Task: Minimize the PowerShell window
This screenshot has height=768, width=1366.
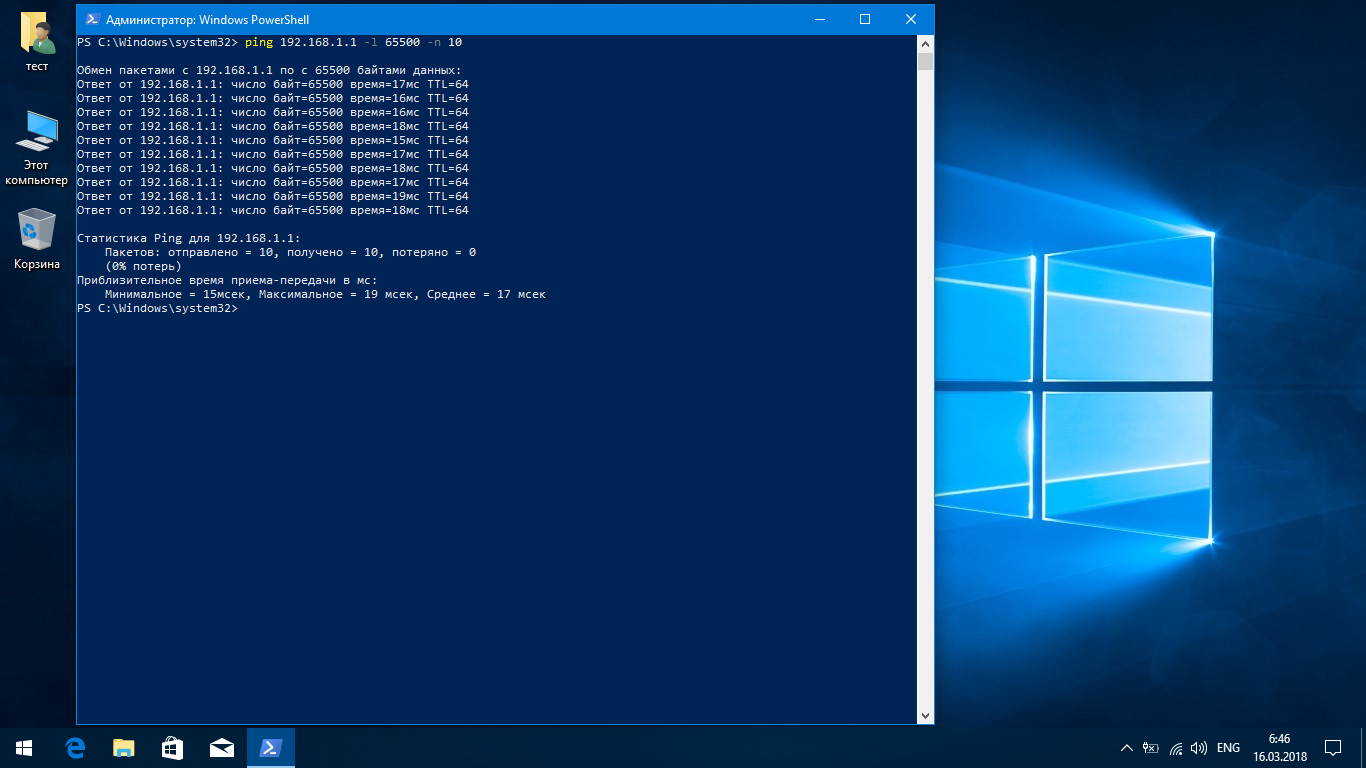Action: click(x=819, y=19)
